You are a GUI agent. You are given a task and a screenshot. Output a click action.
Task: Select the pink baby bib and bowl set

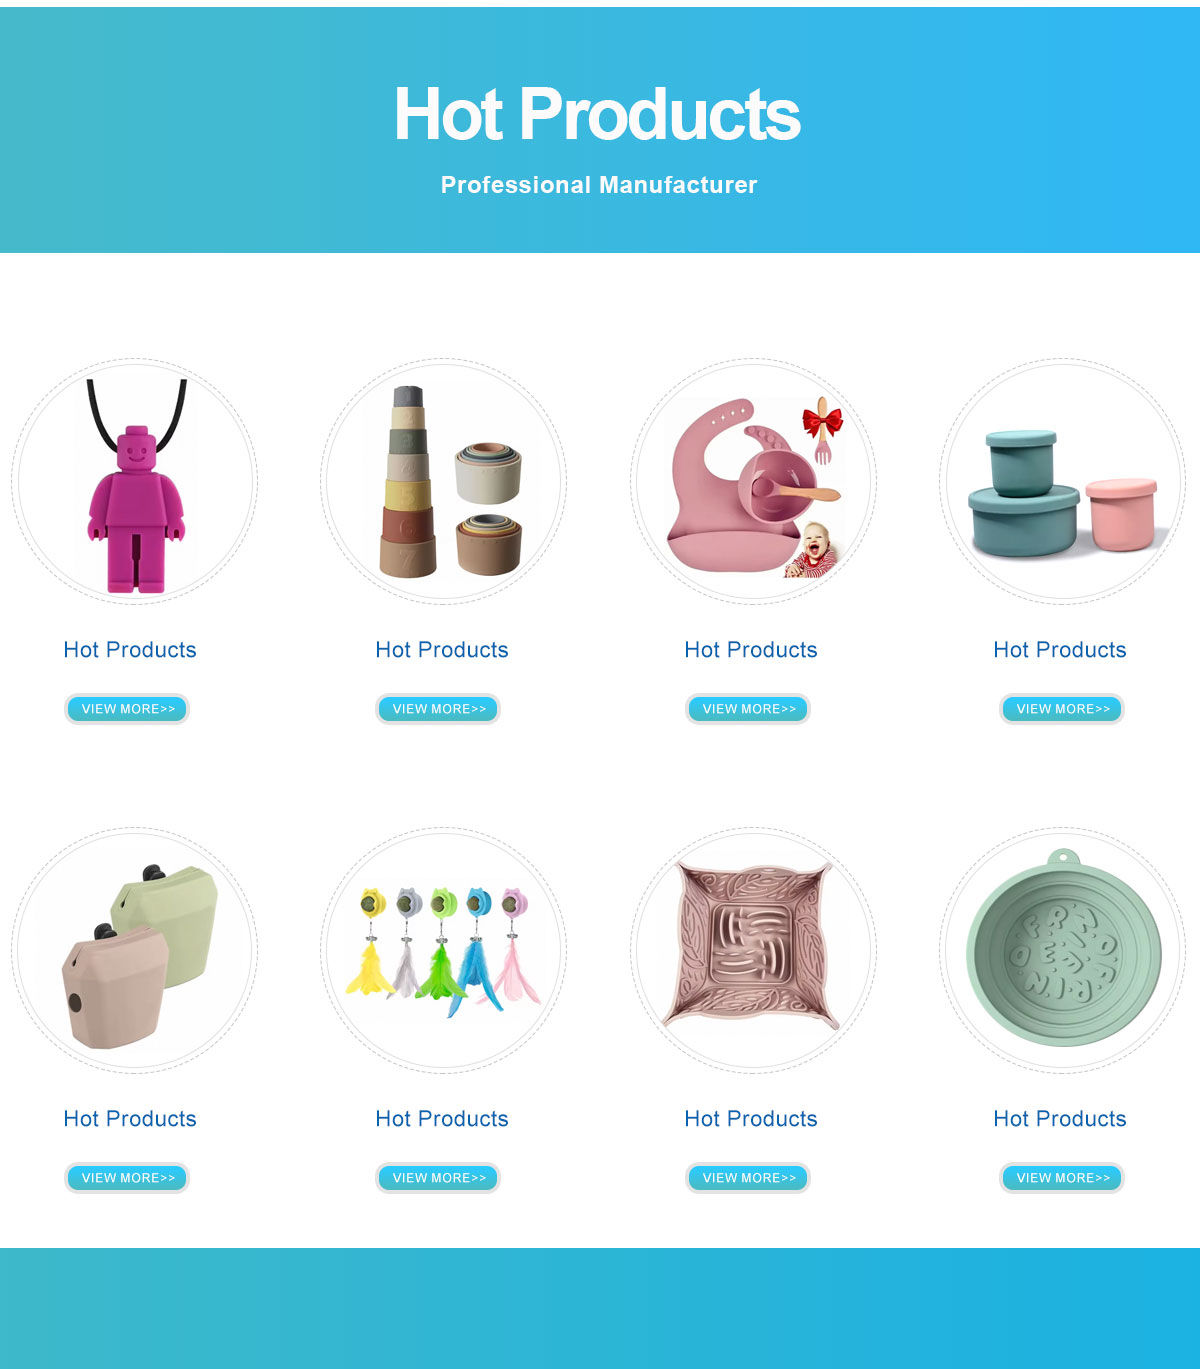[x=753, y=481]
